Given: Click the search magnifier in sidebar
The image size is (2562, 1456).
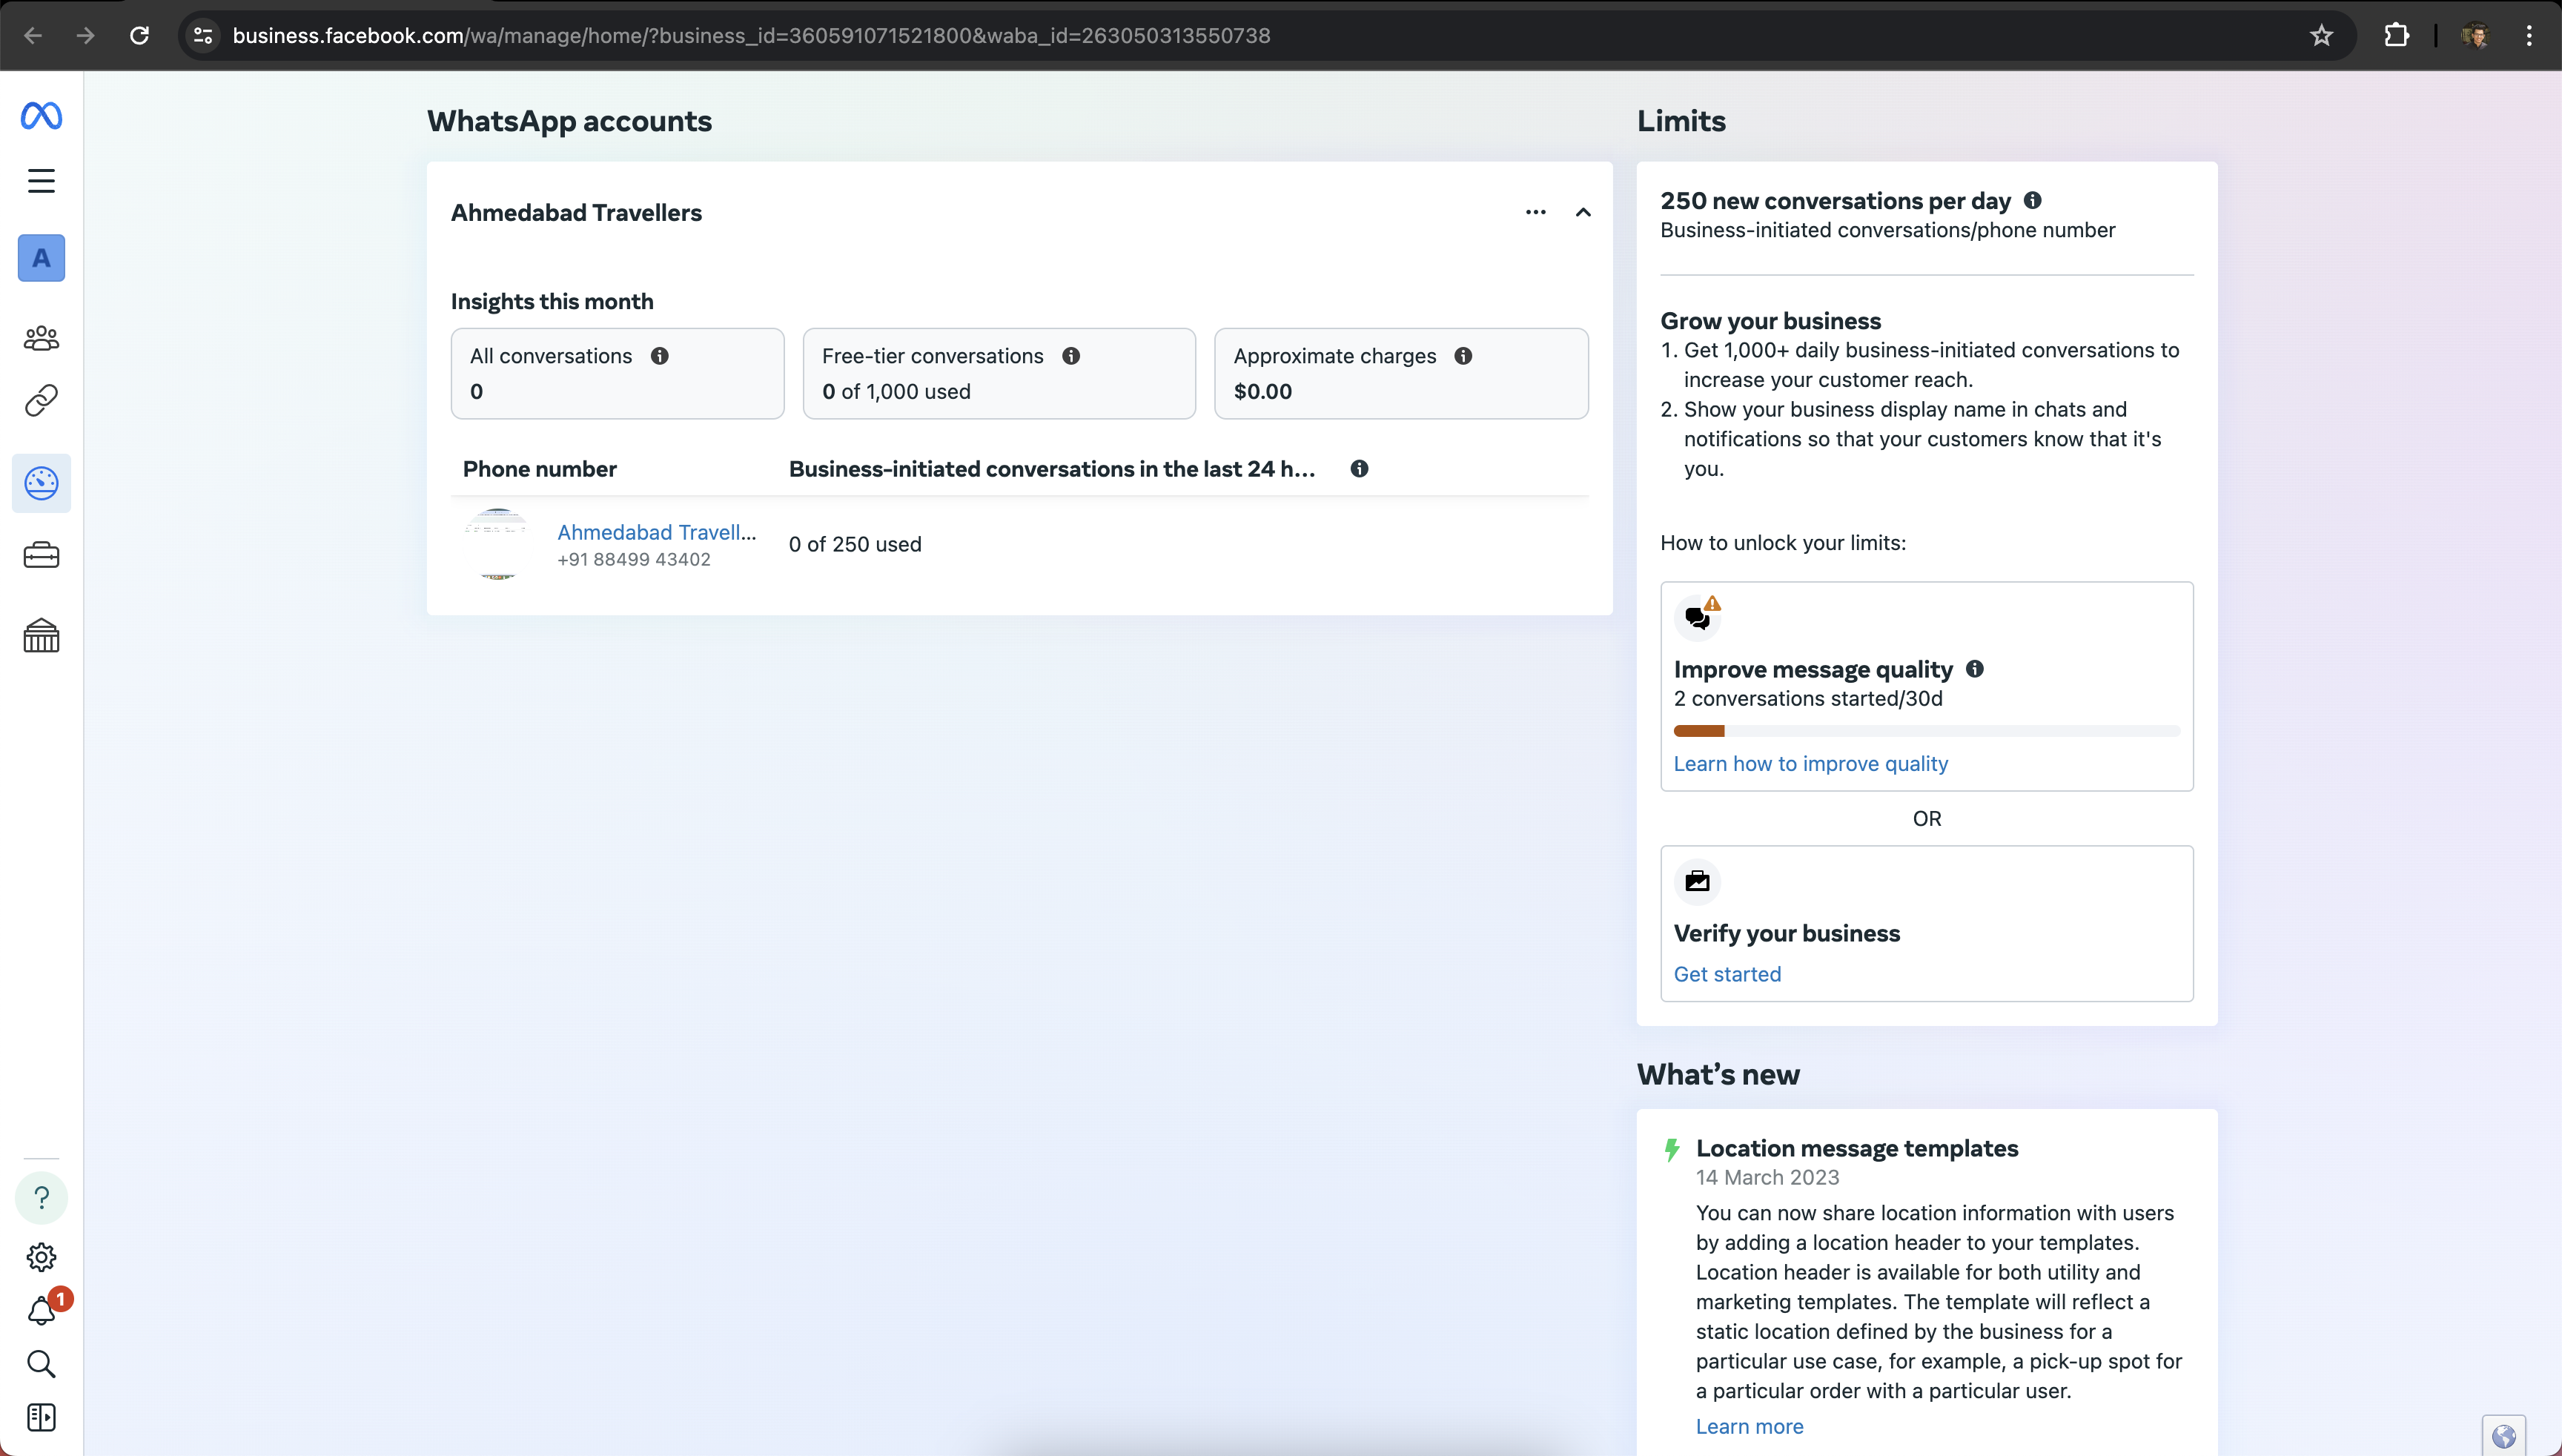Looking at the screenshot, I should (41, 1364).
